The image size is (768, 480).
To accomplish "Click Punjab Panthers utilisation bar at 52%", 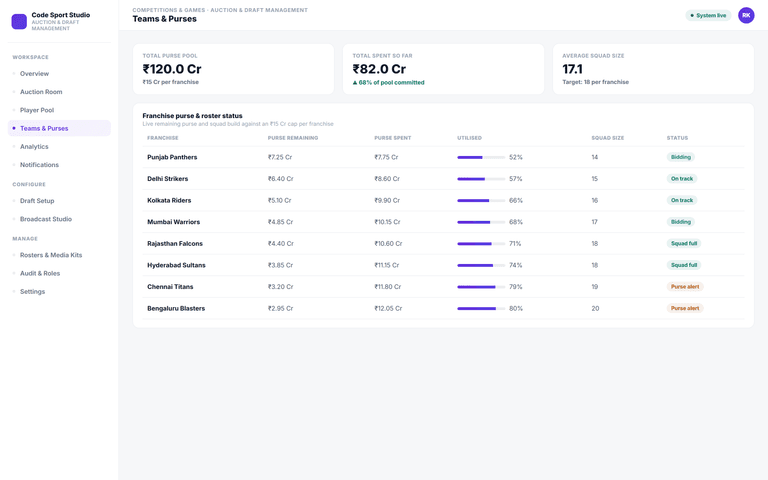I will coord(481,157).
